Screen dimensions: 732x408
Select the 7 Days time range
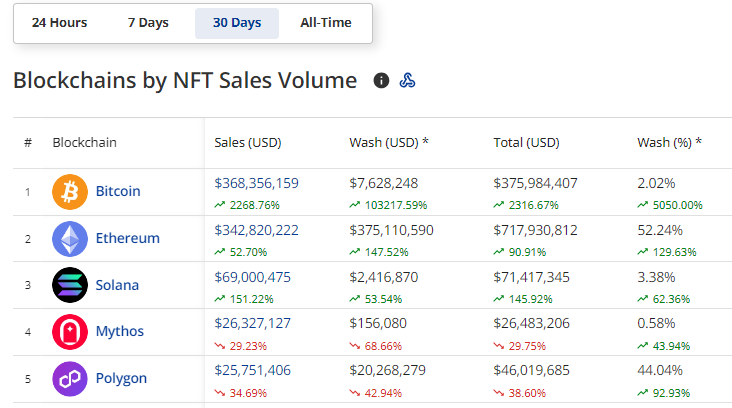tap(148, 23)
